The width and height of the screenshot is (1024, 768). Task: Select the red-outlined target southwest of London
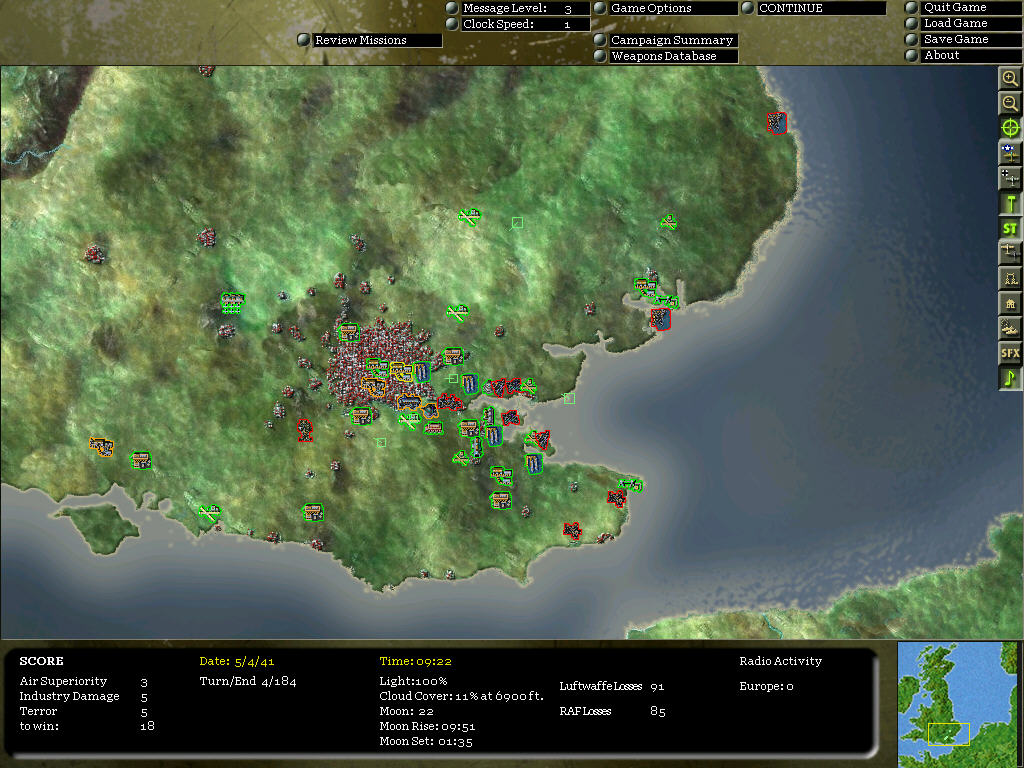304,430
